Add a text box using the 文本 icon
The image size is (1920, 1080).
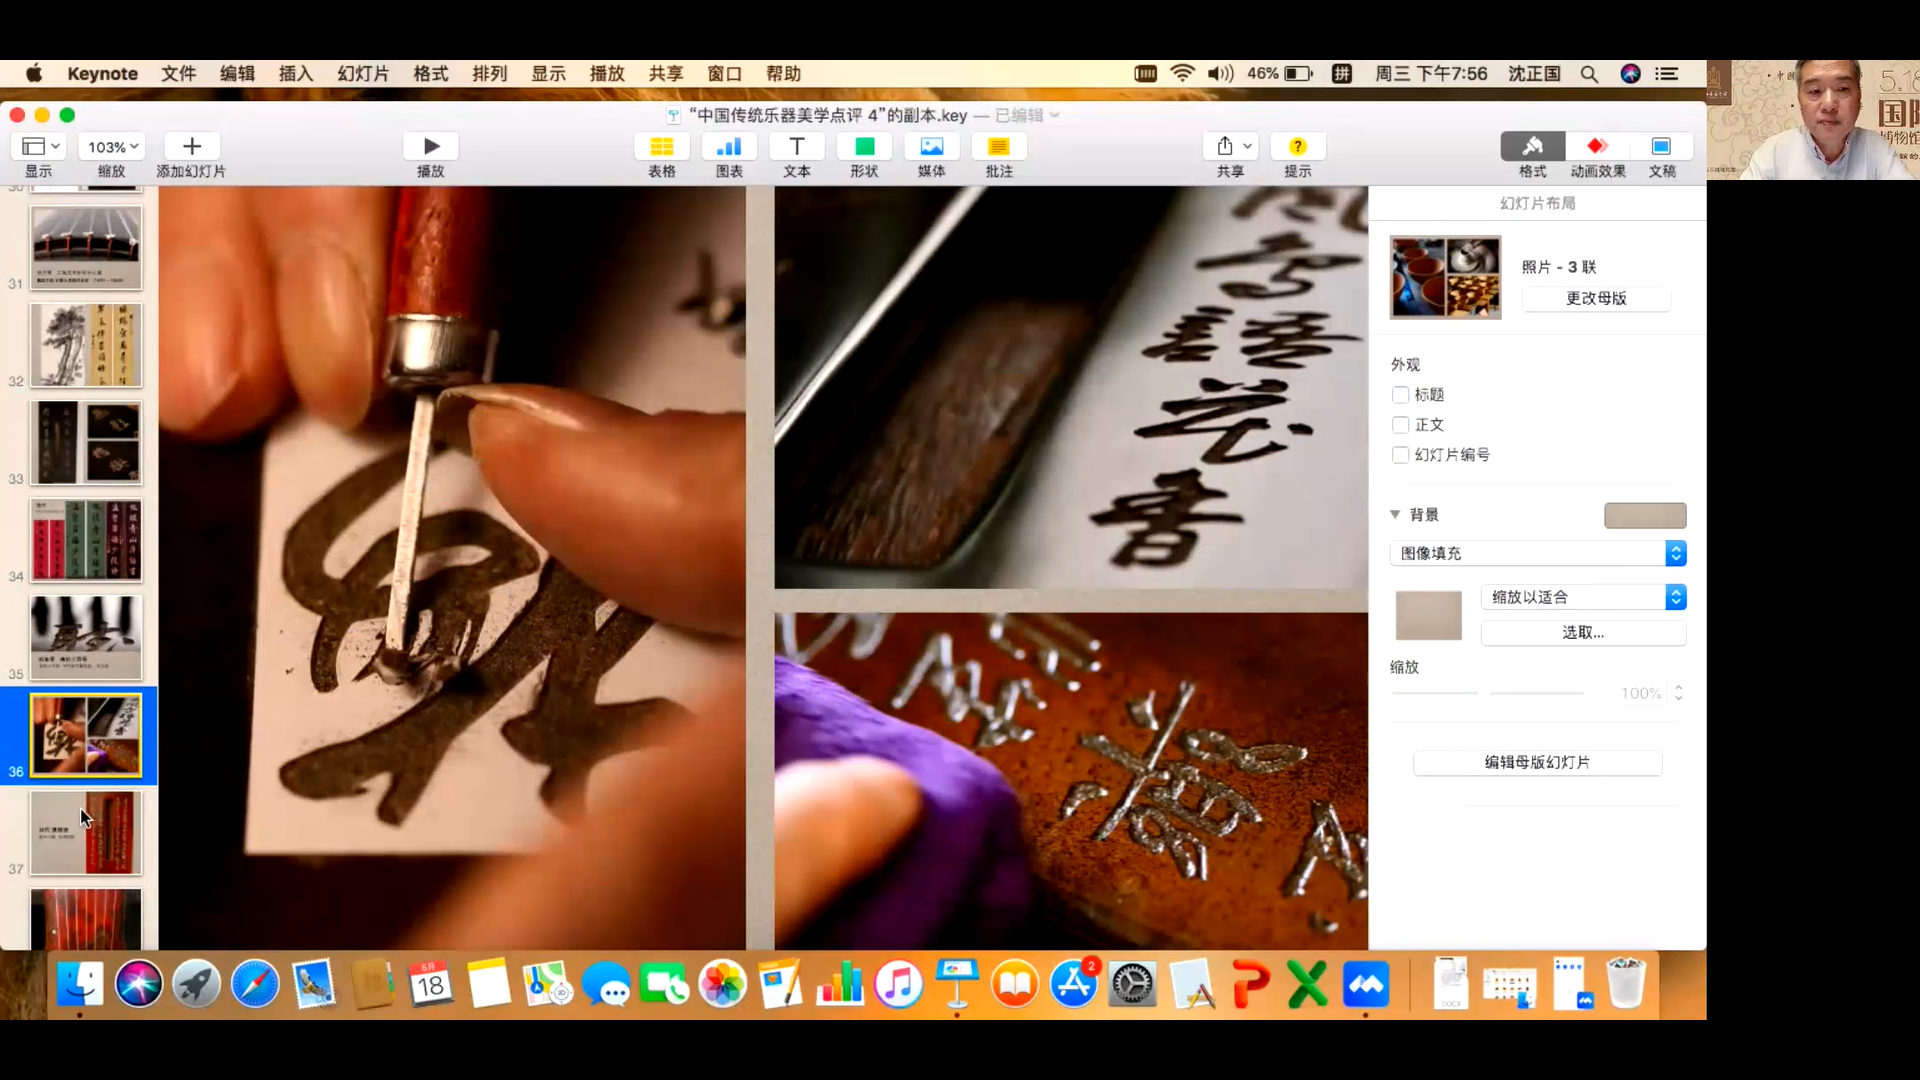click(x=796, y=147)
